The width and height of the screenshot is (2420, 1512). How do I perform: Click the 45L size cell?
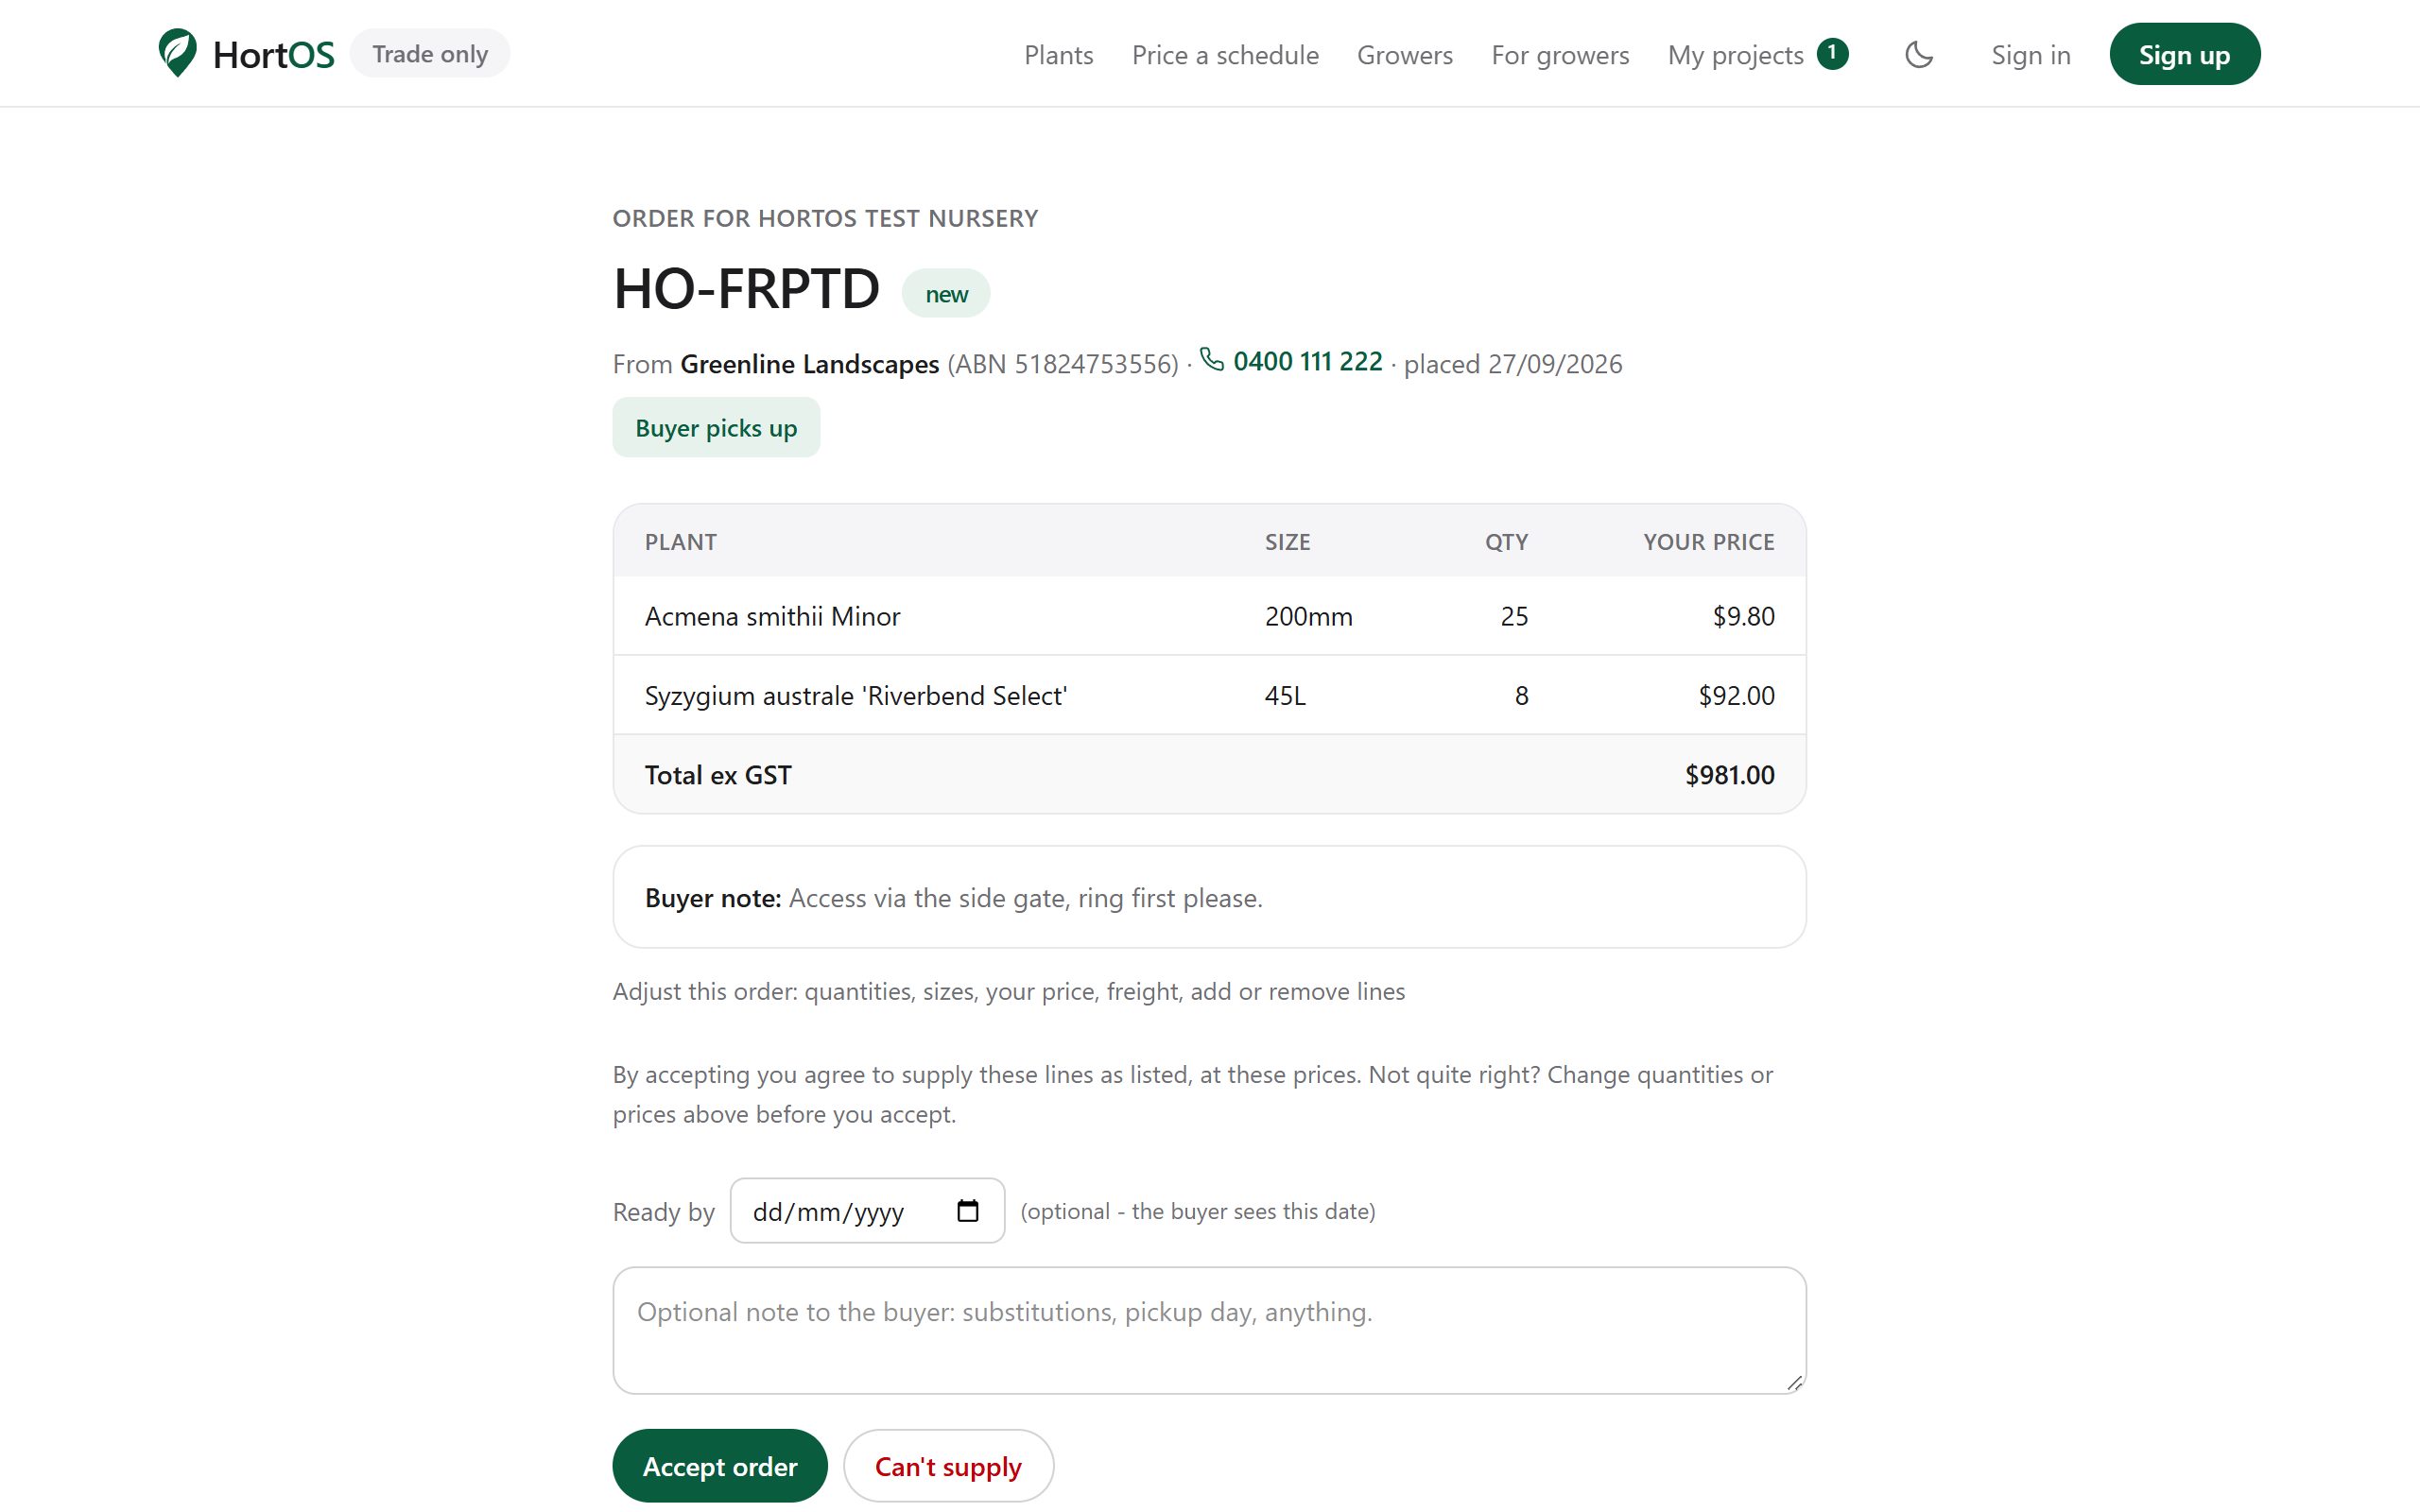coord(1285,695)
